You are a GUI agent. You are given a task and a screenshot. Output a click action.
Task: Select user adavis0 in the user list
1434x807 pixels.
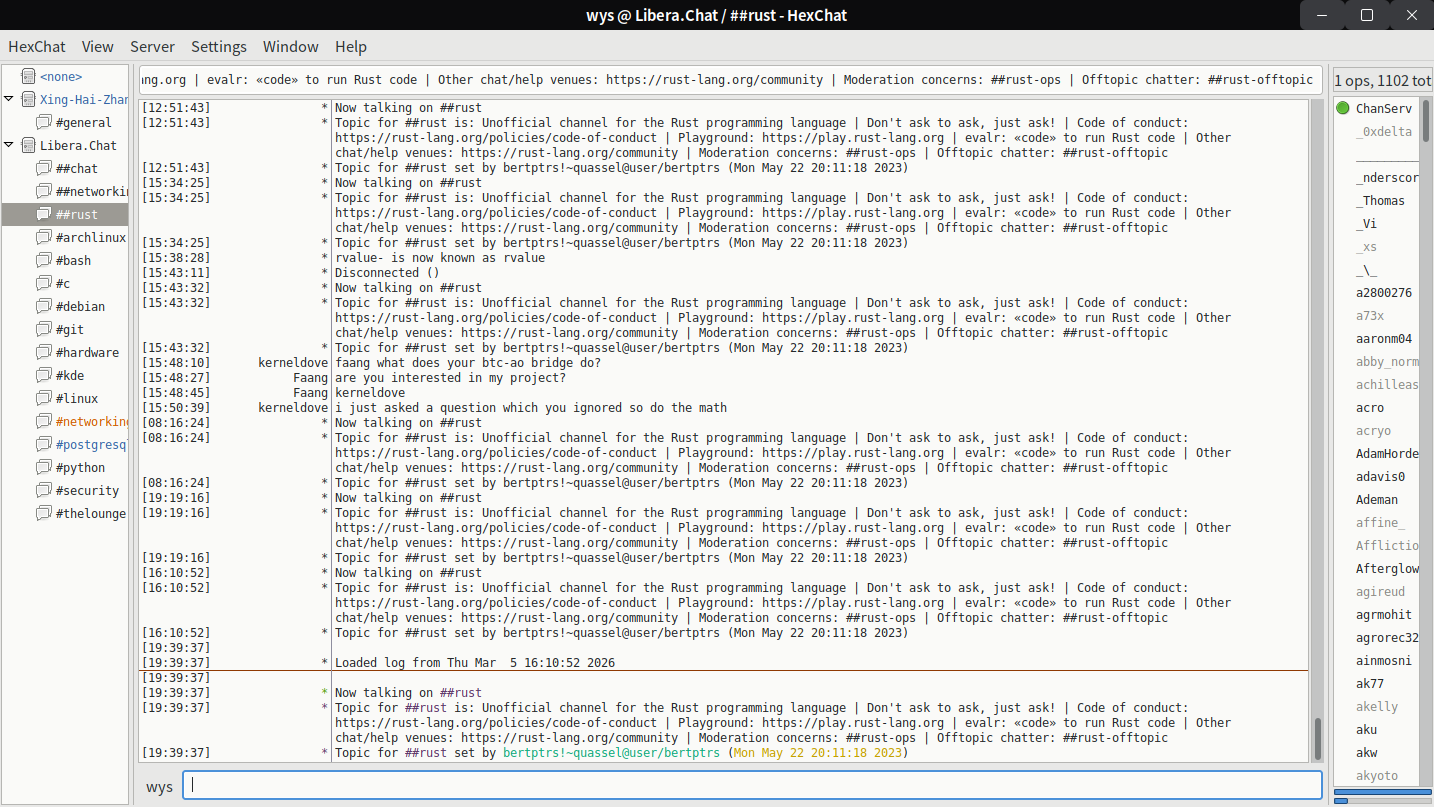1380,476
